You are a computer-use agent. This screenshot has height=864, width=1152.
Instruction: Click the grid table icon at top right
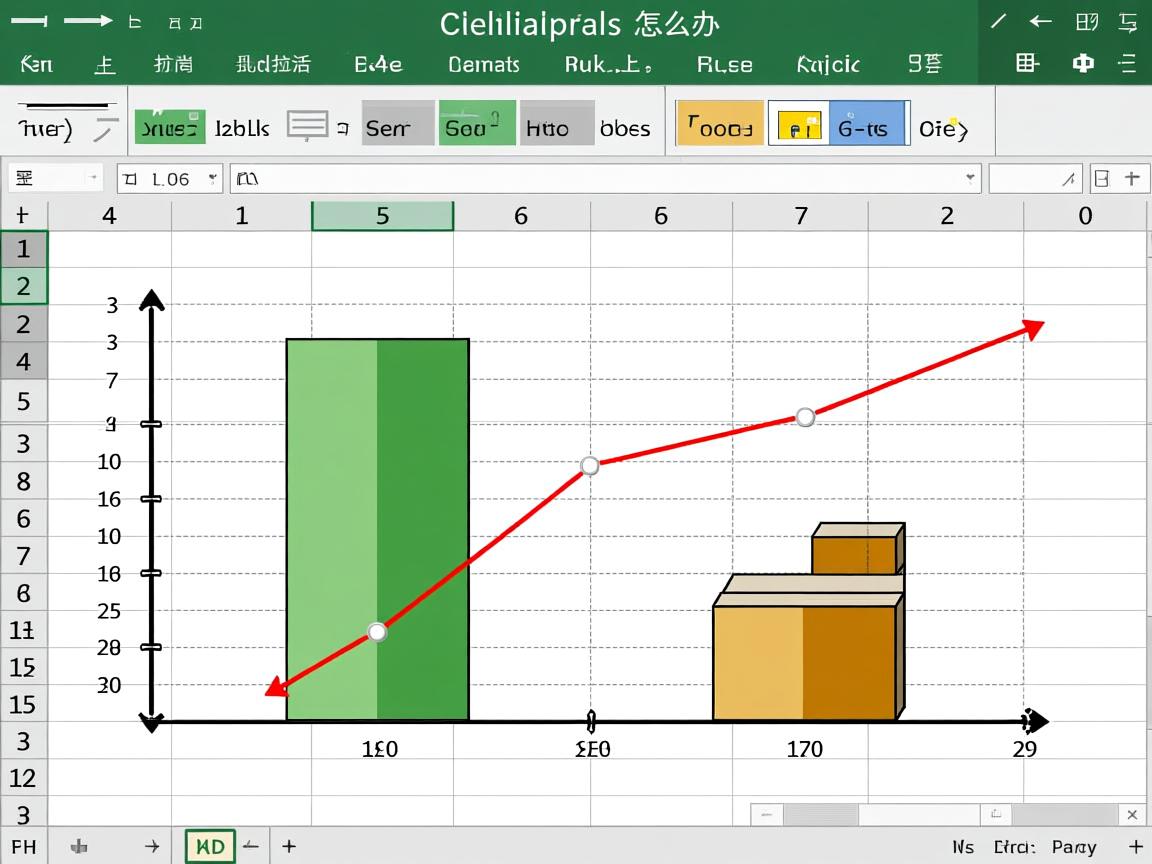click(1026, 64)
